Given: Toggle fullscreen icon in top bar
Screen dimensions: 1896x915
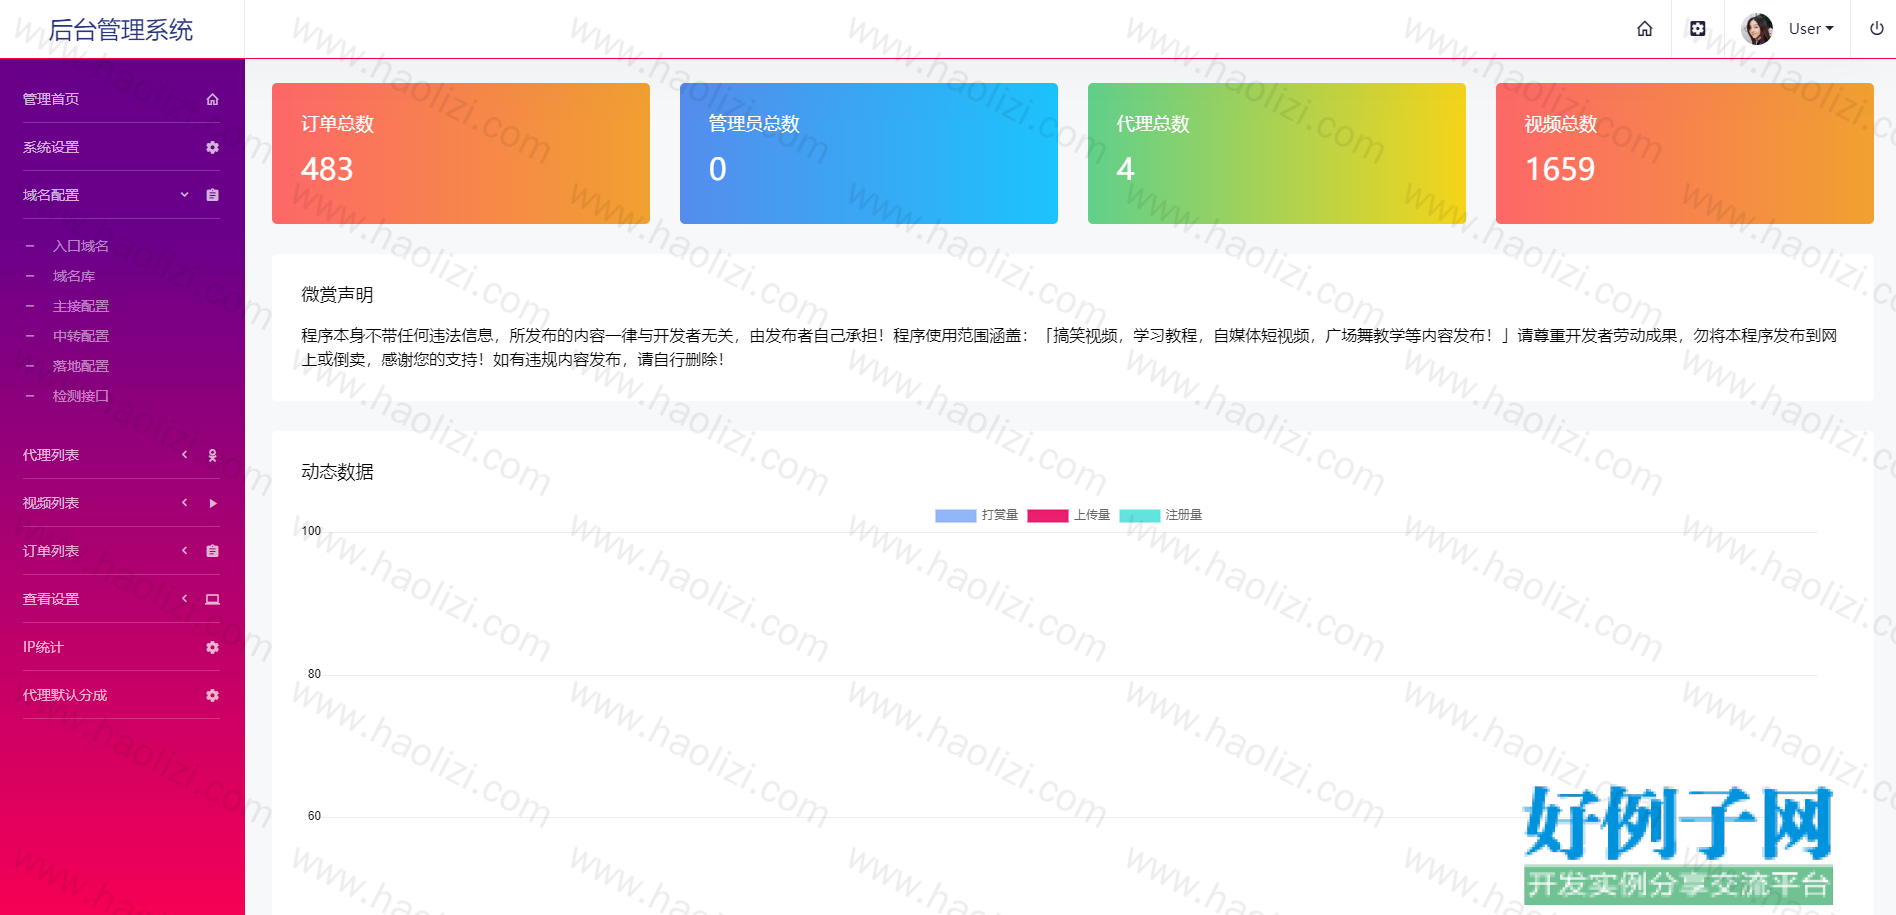Looking at the screenshot, I should point(1698,29).
